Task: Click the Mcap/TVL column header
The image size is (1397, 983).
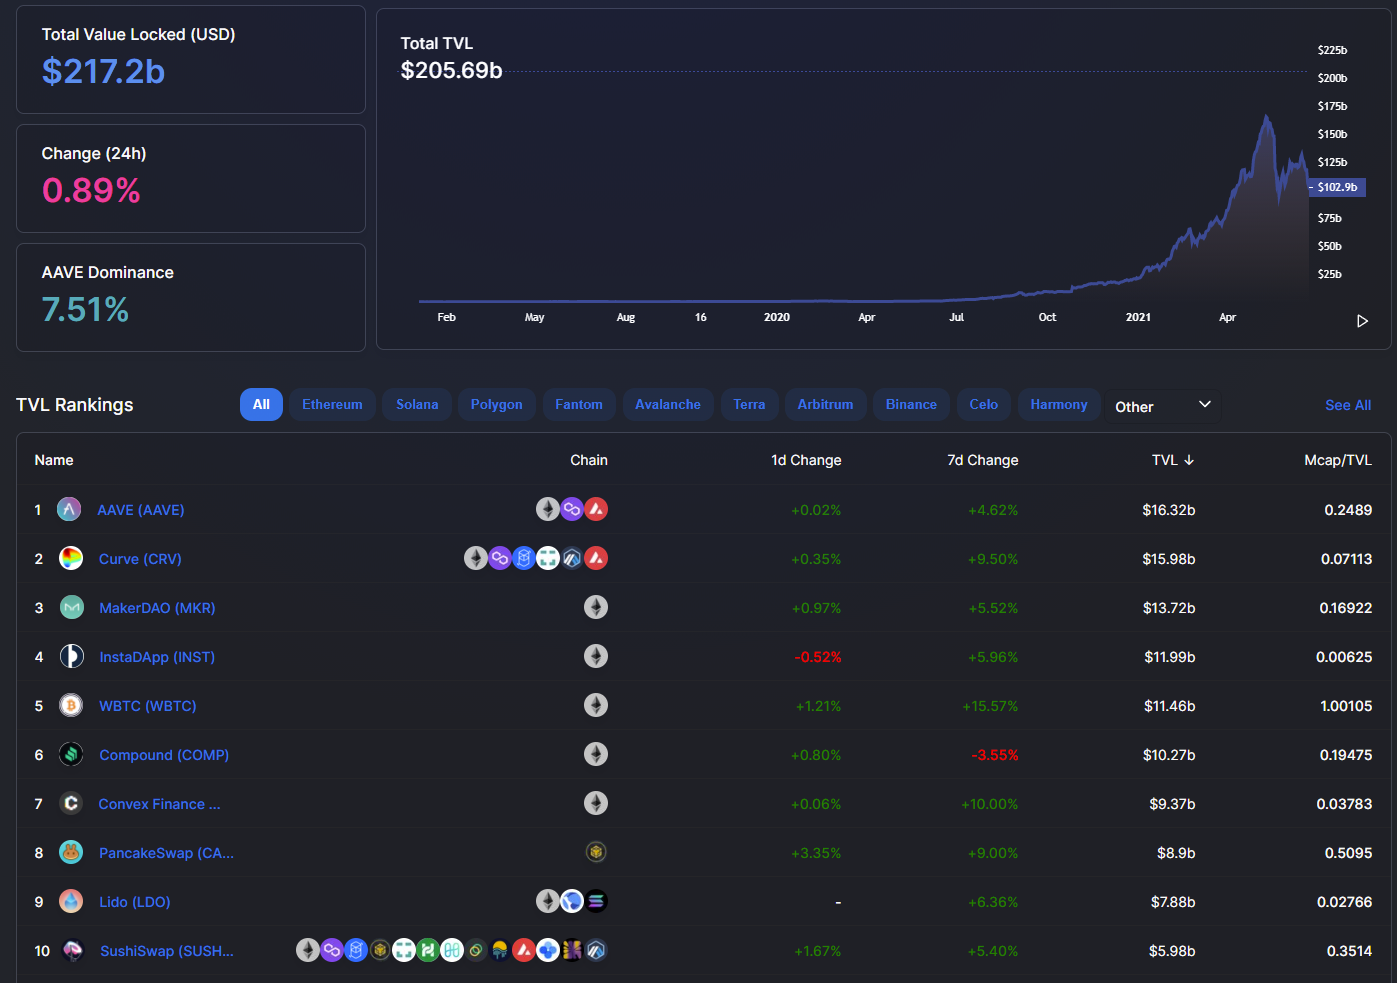Action: tap(1337, 460)
